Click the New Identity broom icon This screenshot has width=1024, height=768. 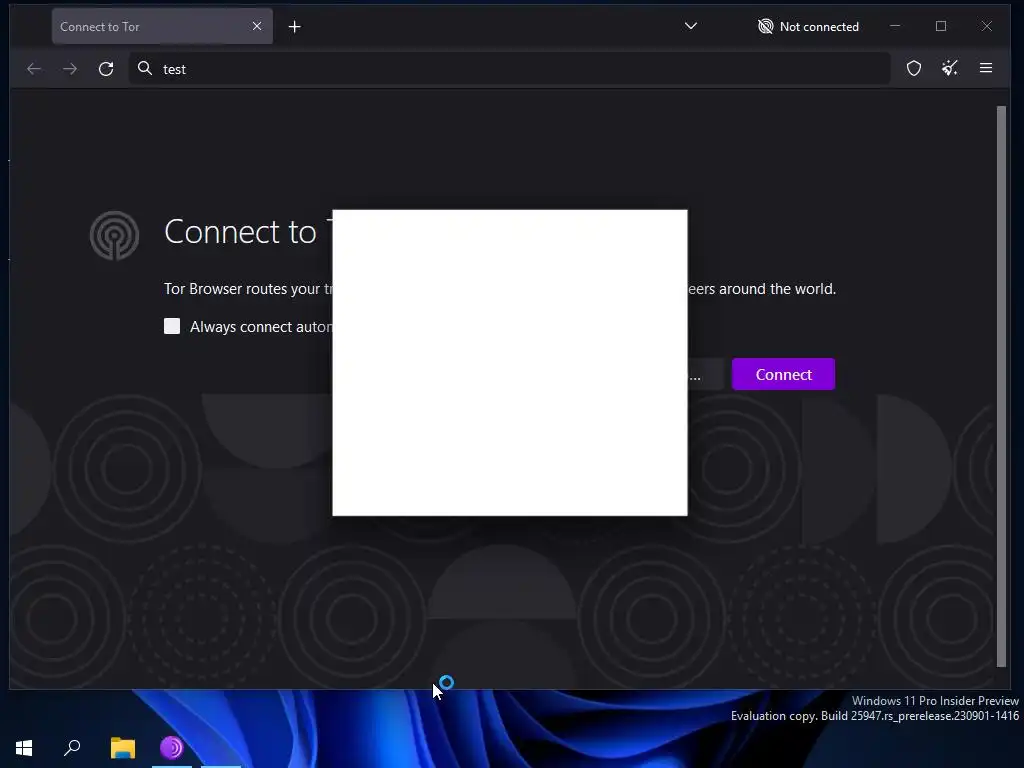[950, 68]
